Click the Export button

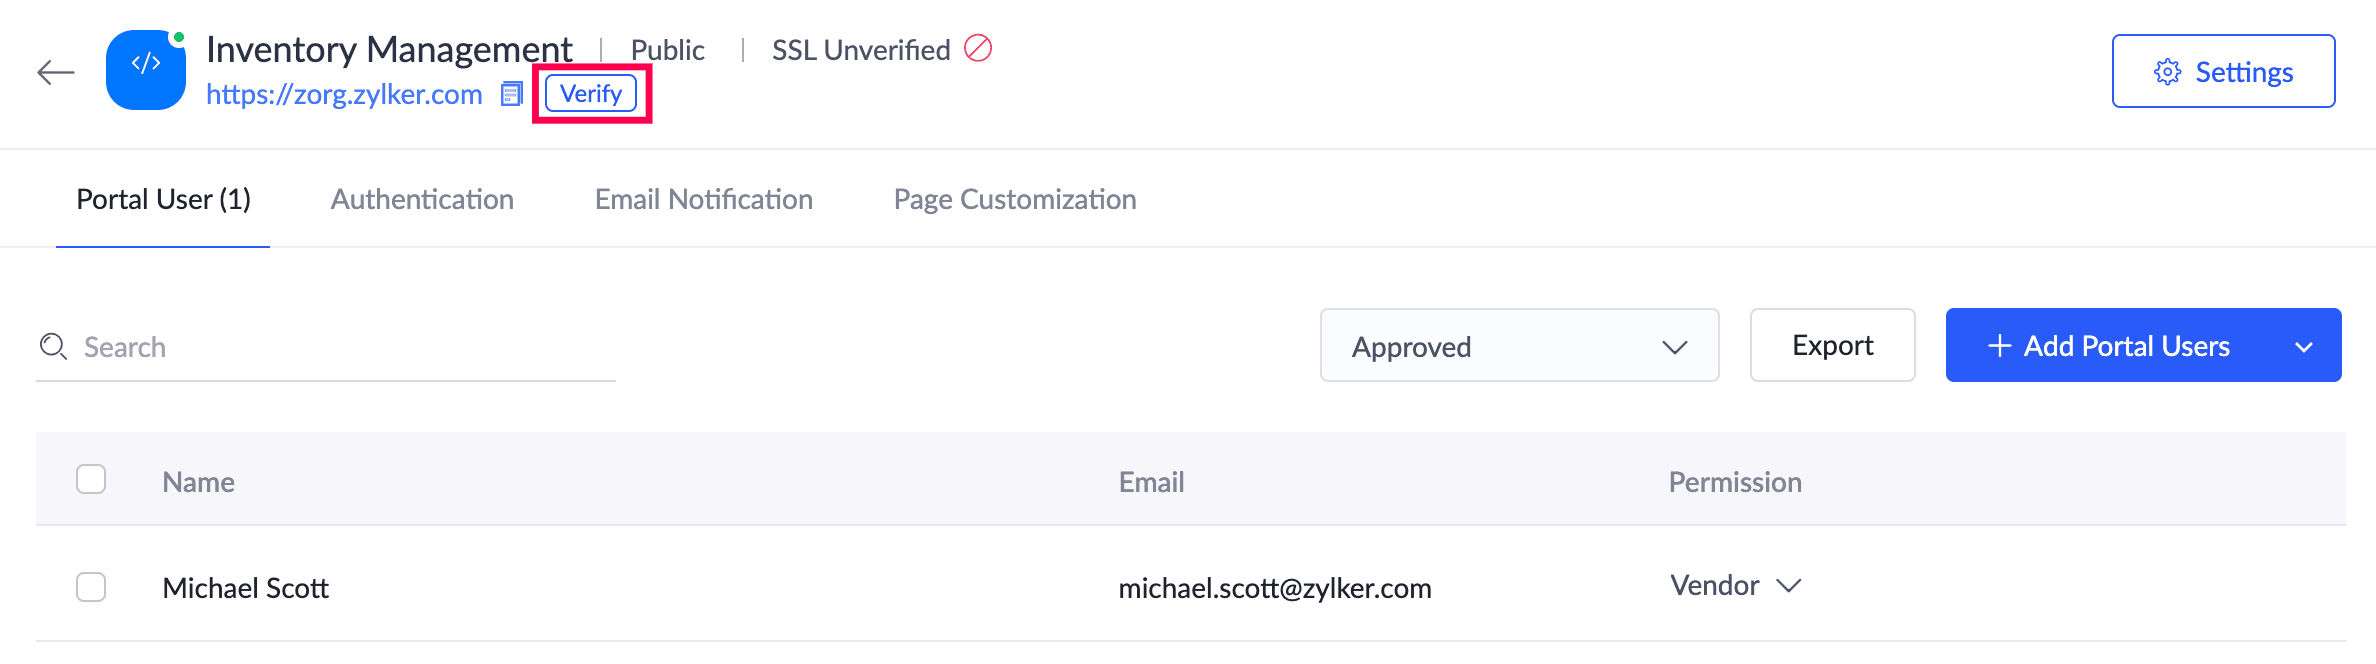pos(1832,346)
